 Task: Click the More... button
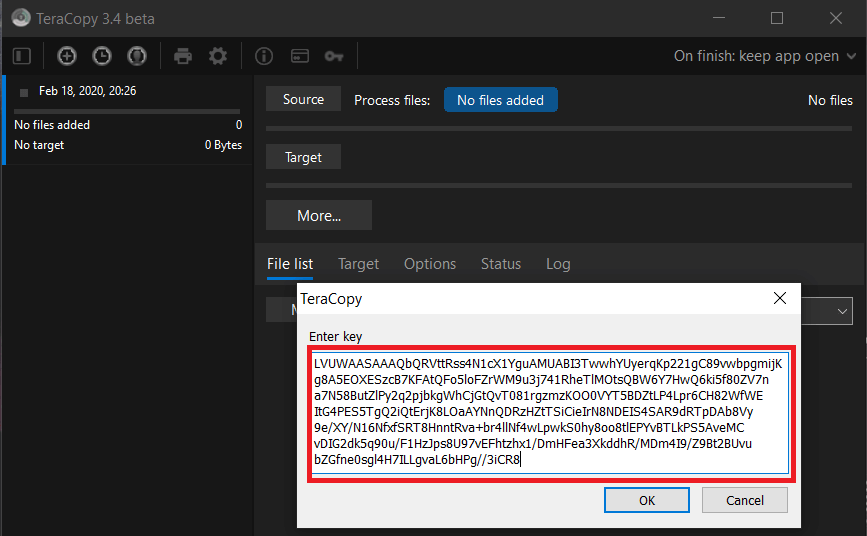[x=318, y=215]
